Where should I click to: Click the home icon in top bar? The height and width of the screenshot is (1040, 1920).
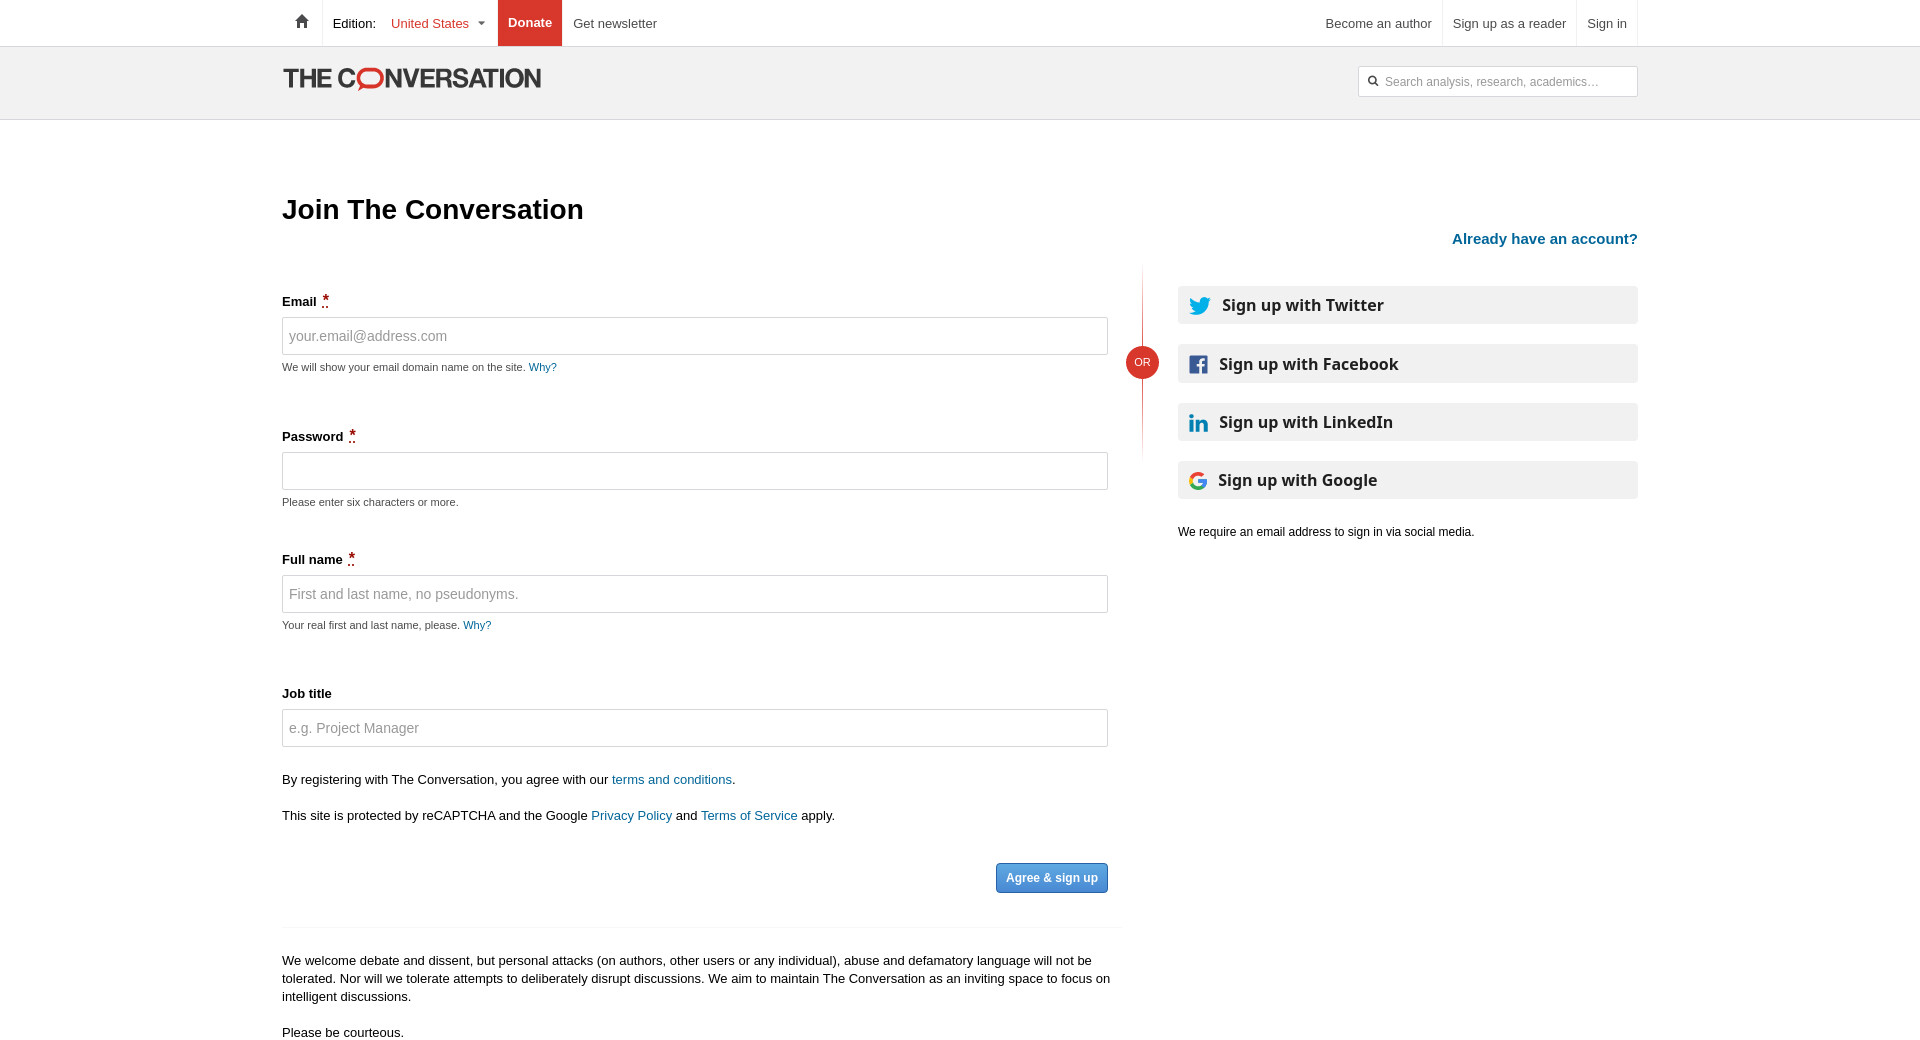pos(301,22)
